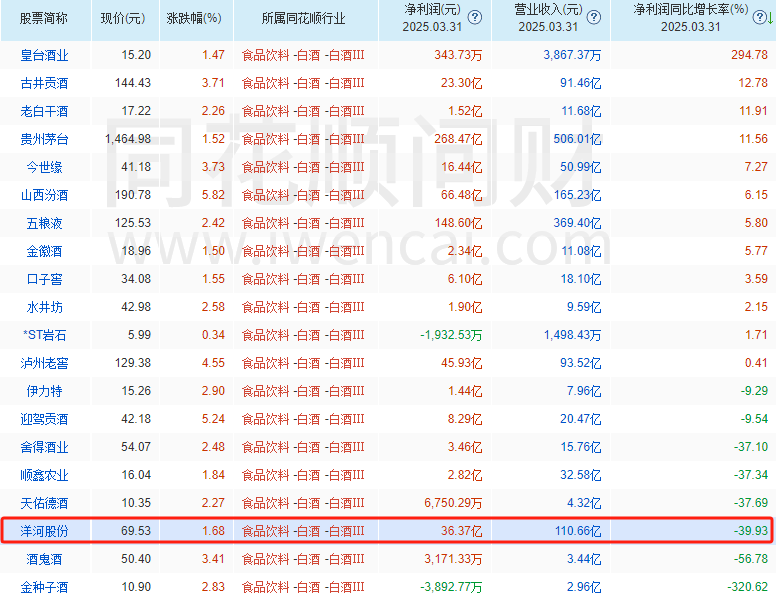Open help icon next to 净利润(元) header
The image size is (777, 600).
[475, 18]
